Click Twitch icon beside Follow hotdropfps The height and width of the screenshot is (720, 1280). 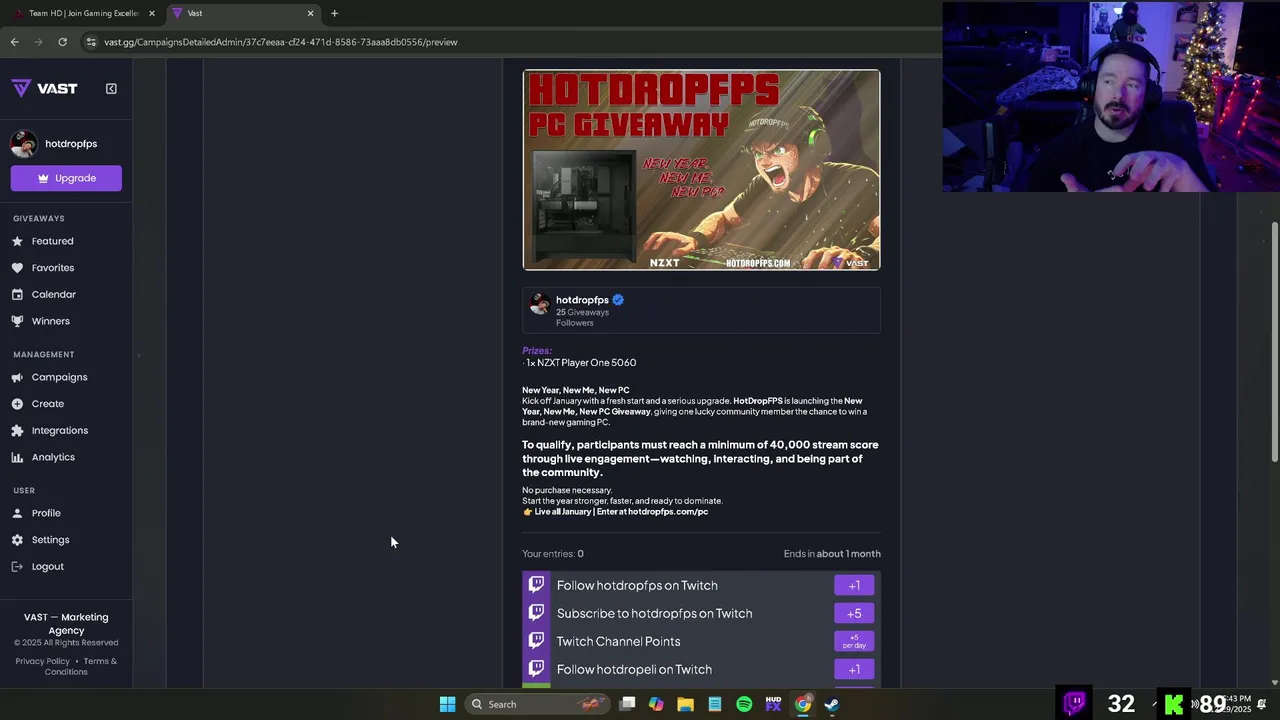536,585
